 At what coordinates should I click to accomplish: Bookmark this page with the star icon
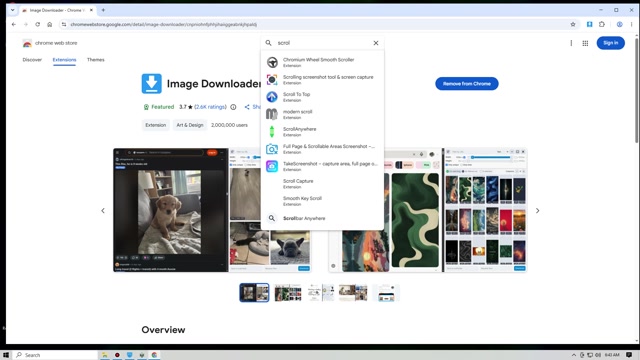pyautogui.click(x=573, y=24)
